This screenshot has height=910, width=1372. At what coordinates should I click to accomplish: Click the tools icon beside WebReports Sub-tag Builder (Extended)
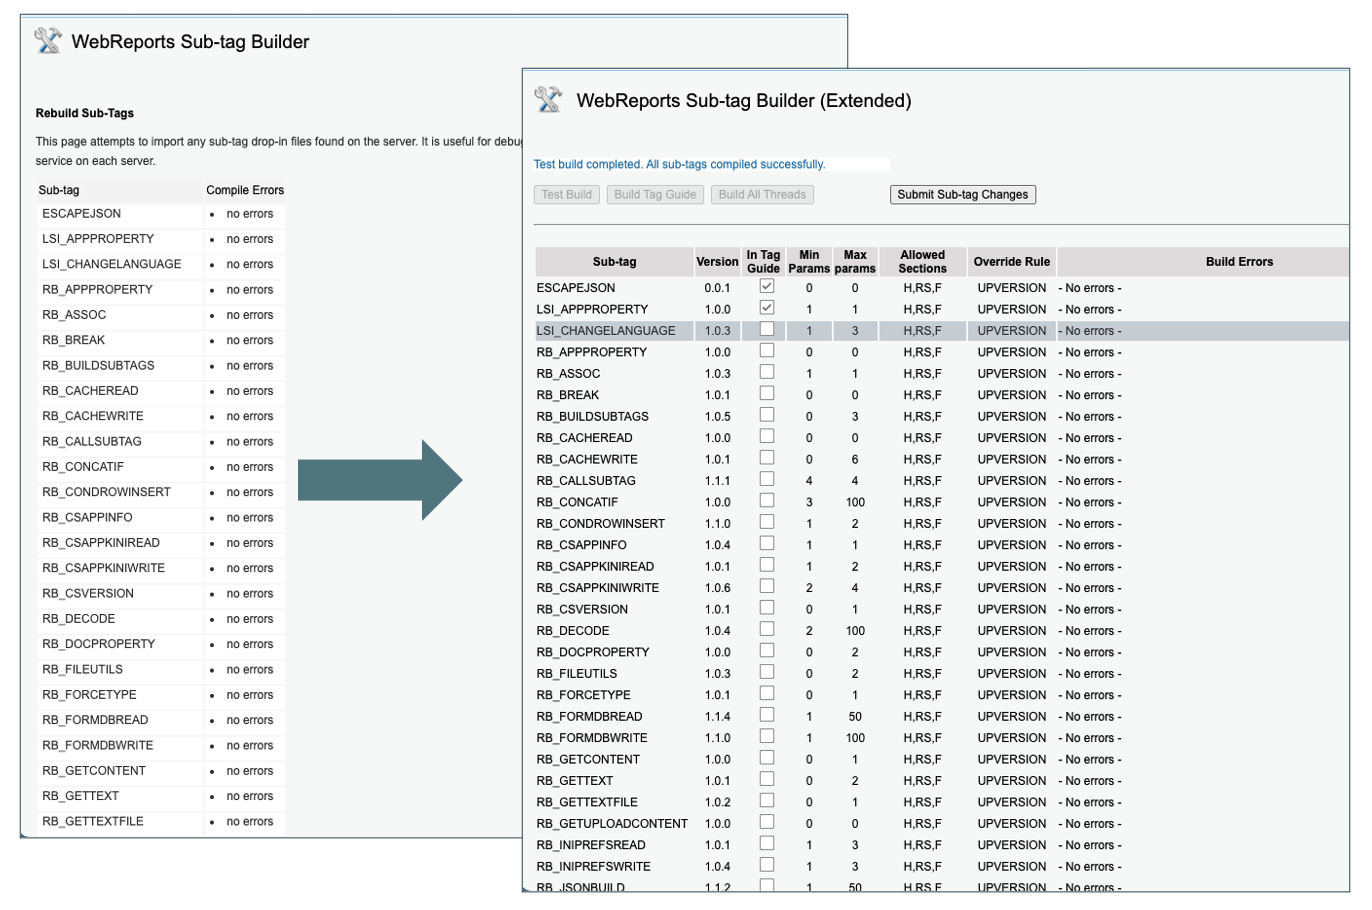click(548, 99)
